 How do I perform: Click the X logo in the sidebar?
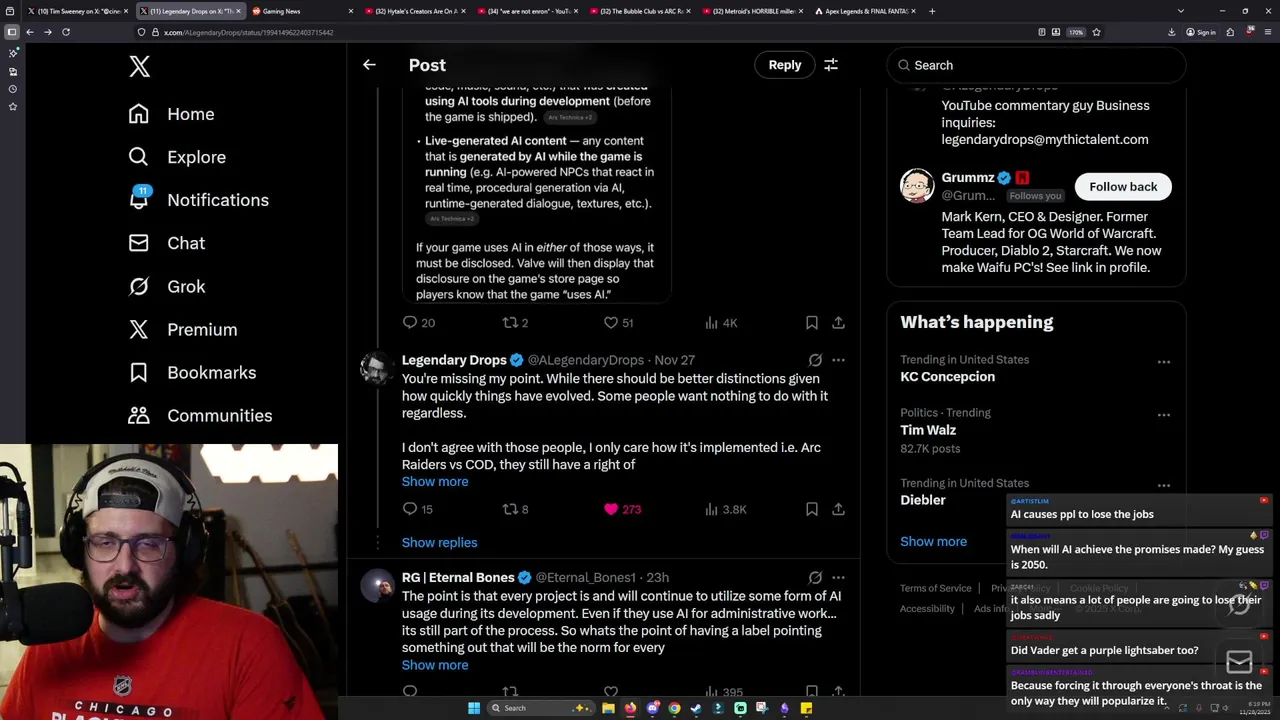[x=139, y=67]
